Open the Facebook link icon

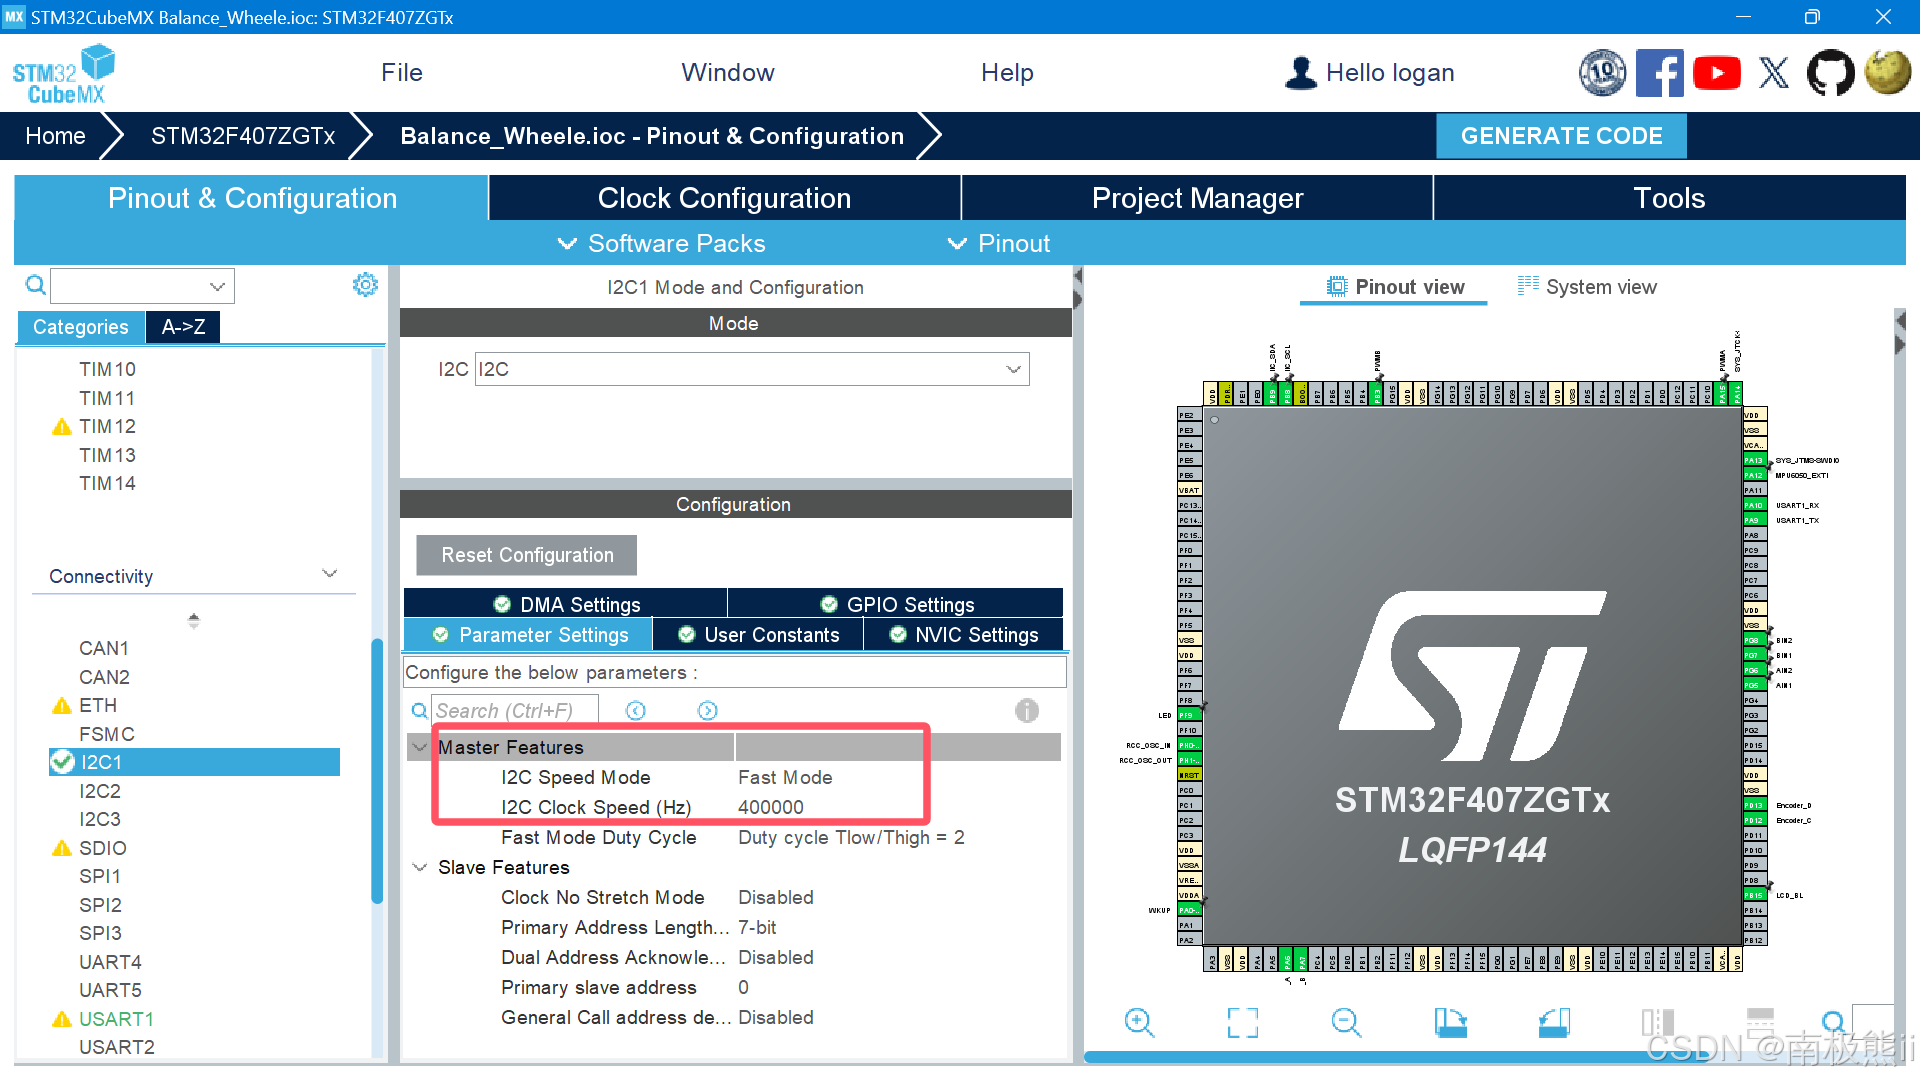point(1660,73)
